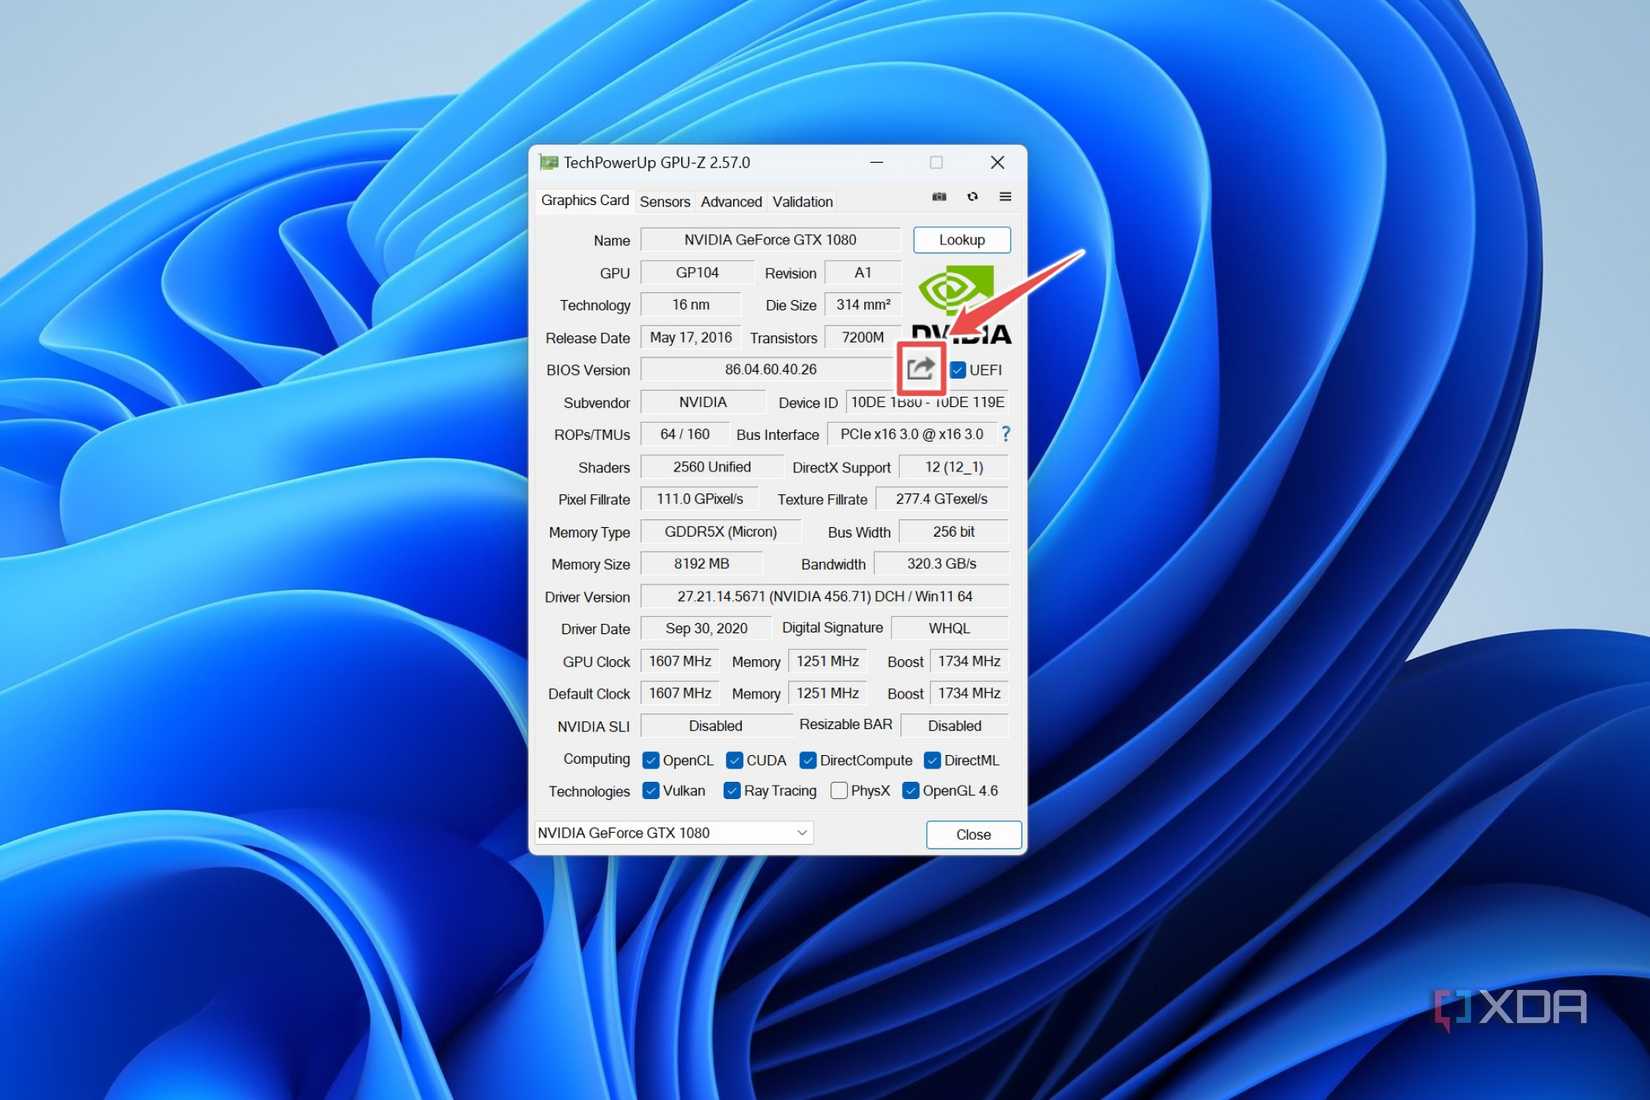Click the Digital Signature WHQL value

point(949,628)
